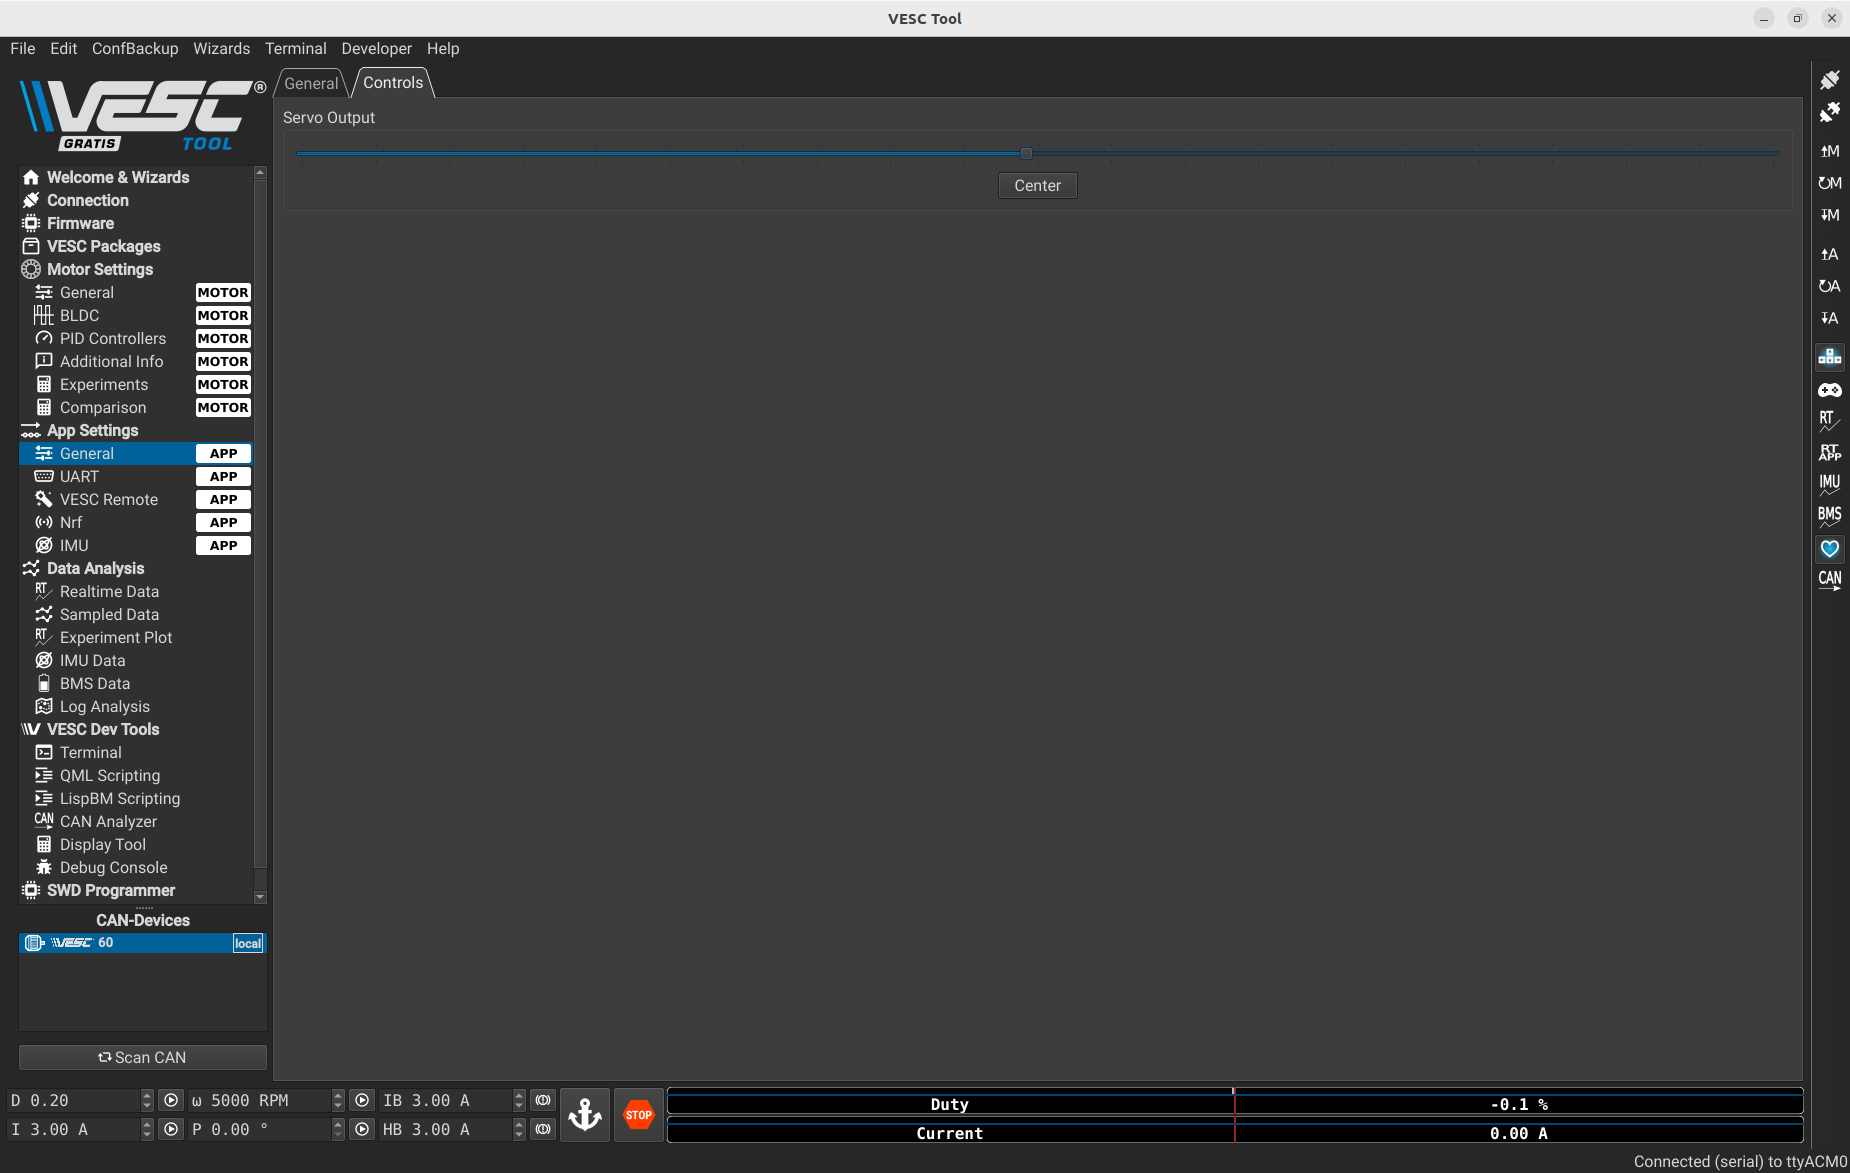
Task: Open the File menu
Action: point(22,48)
